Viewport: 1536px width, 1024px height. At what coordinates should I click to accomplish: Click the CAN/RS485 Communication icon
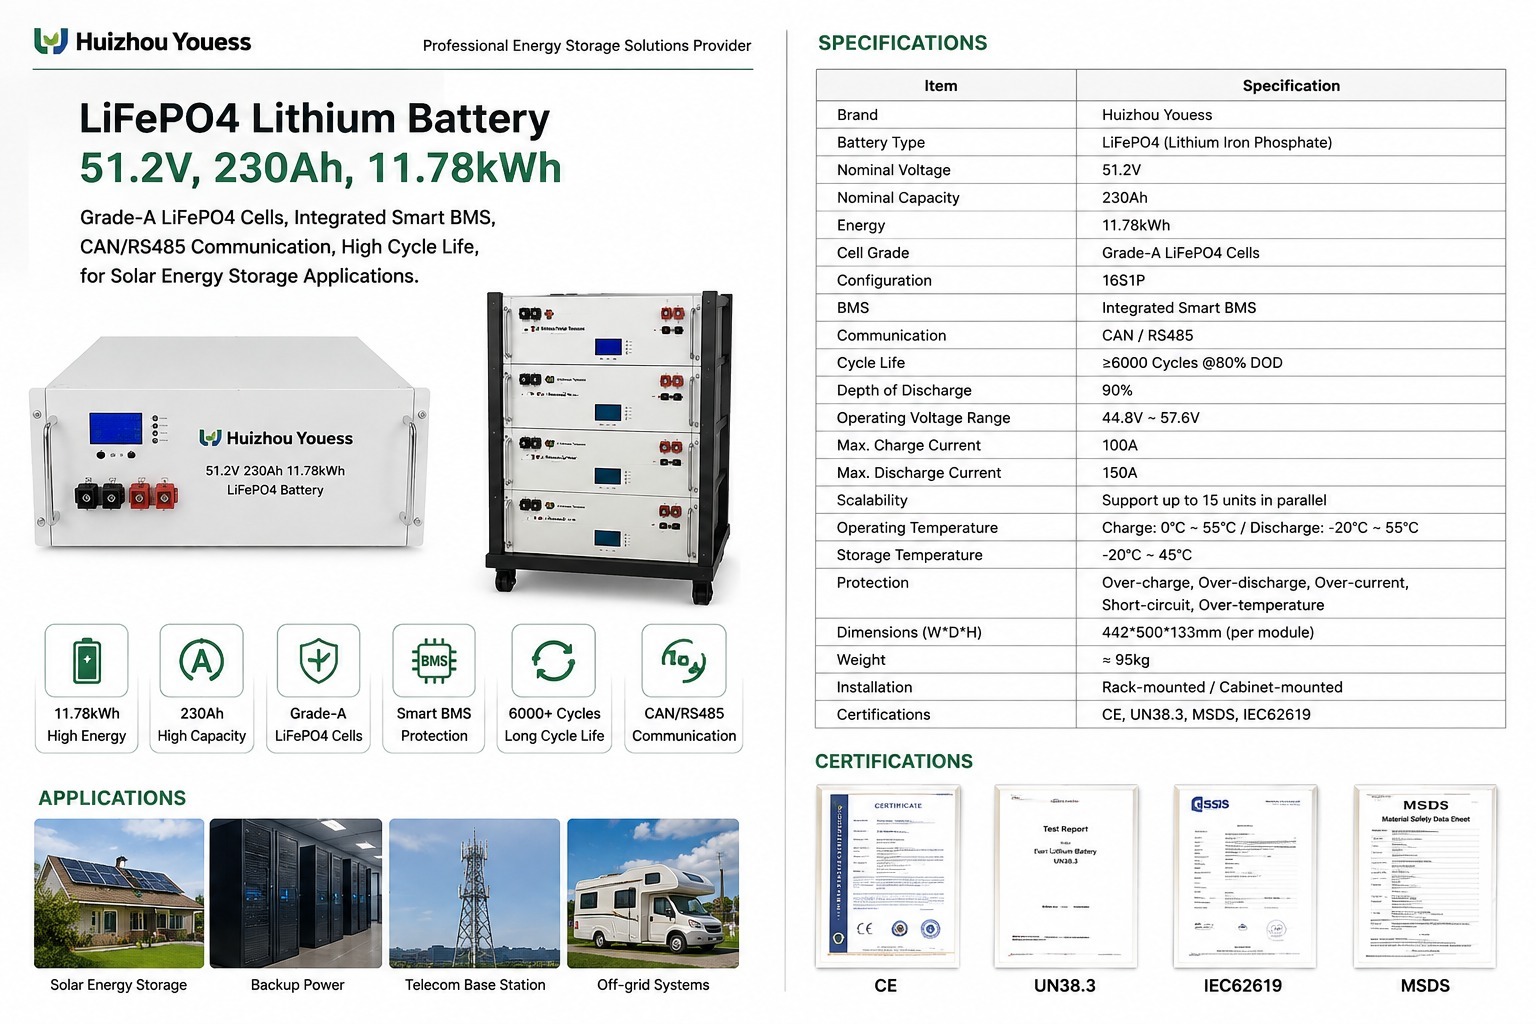[684, 660]
